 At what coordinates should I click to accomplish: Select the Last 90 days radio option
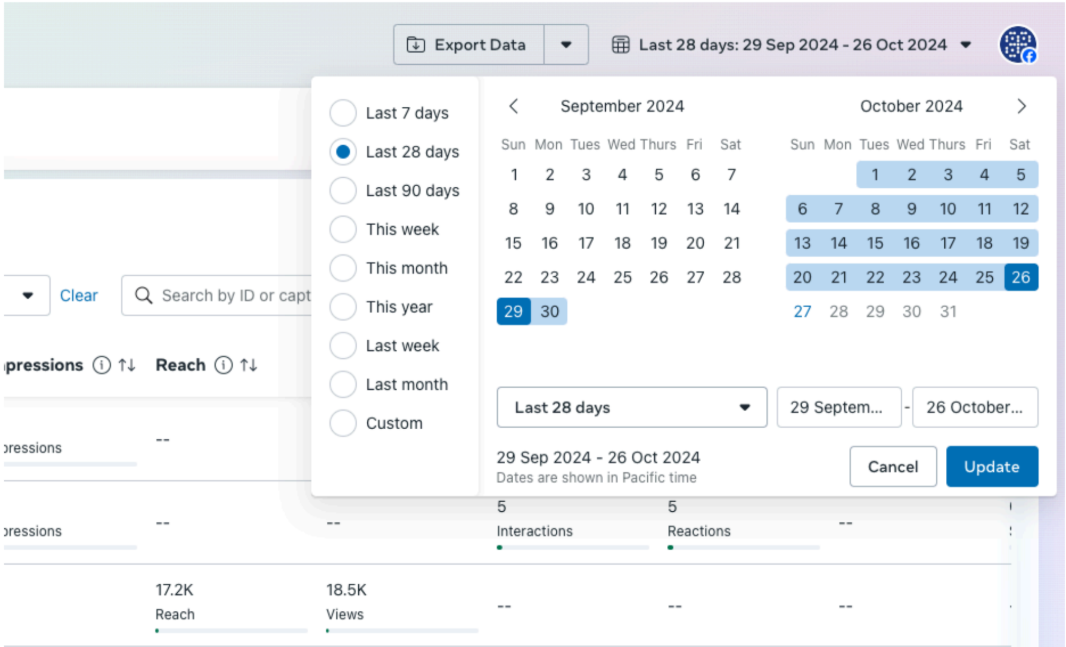click(343, 191)
